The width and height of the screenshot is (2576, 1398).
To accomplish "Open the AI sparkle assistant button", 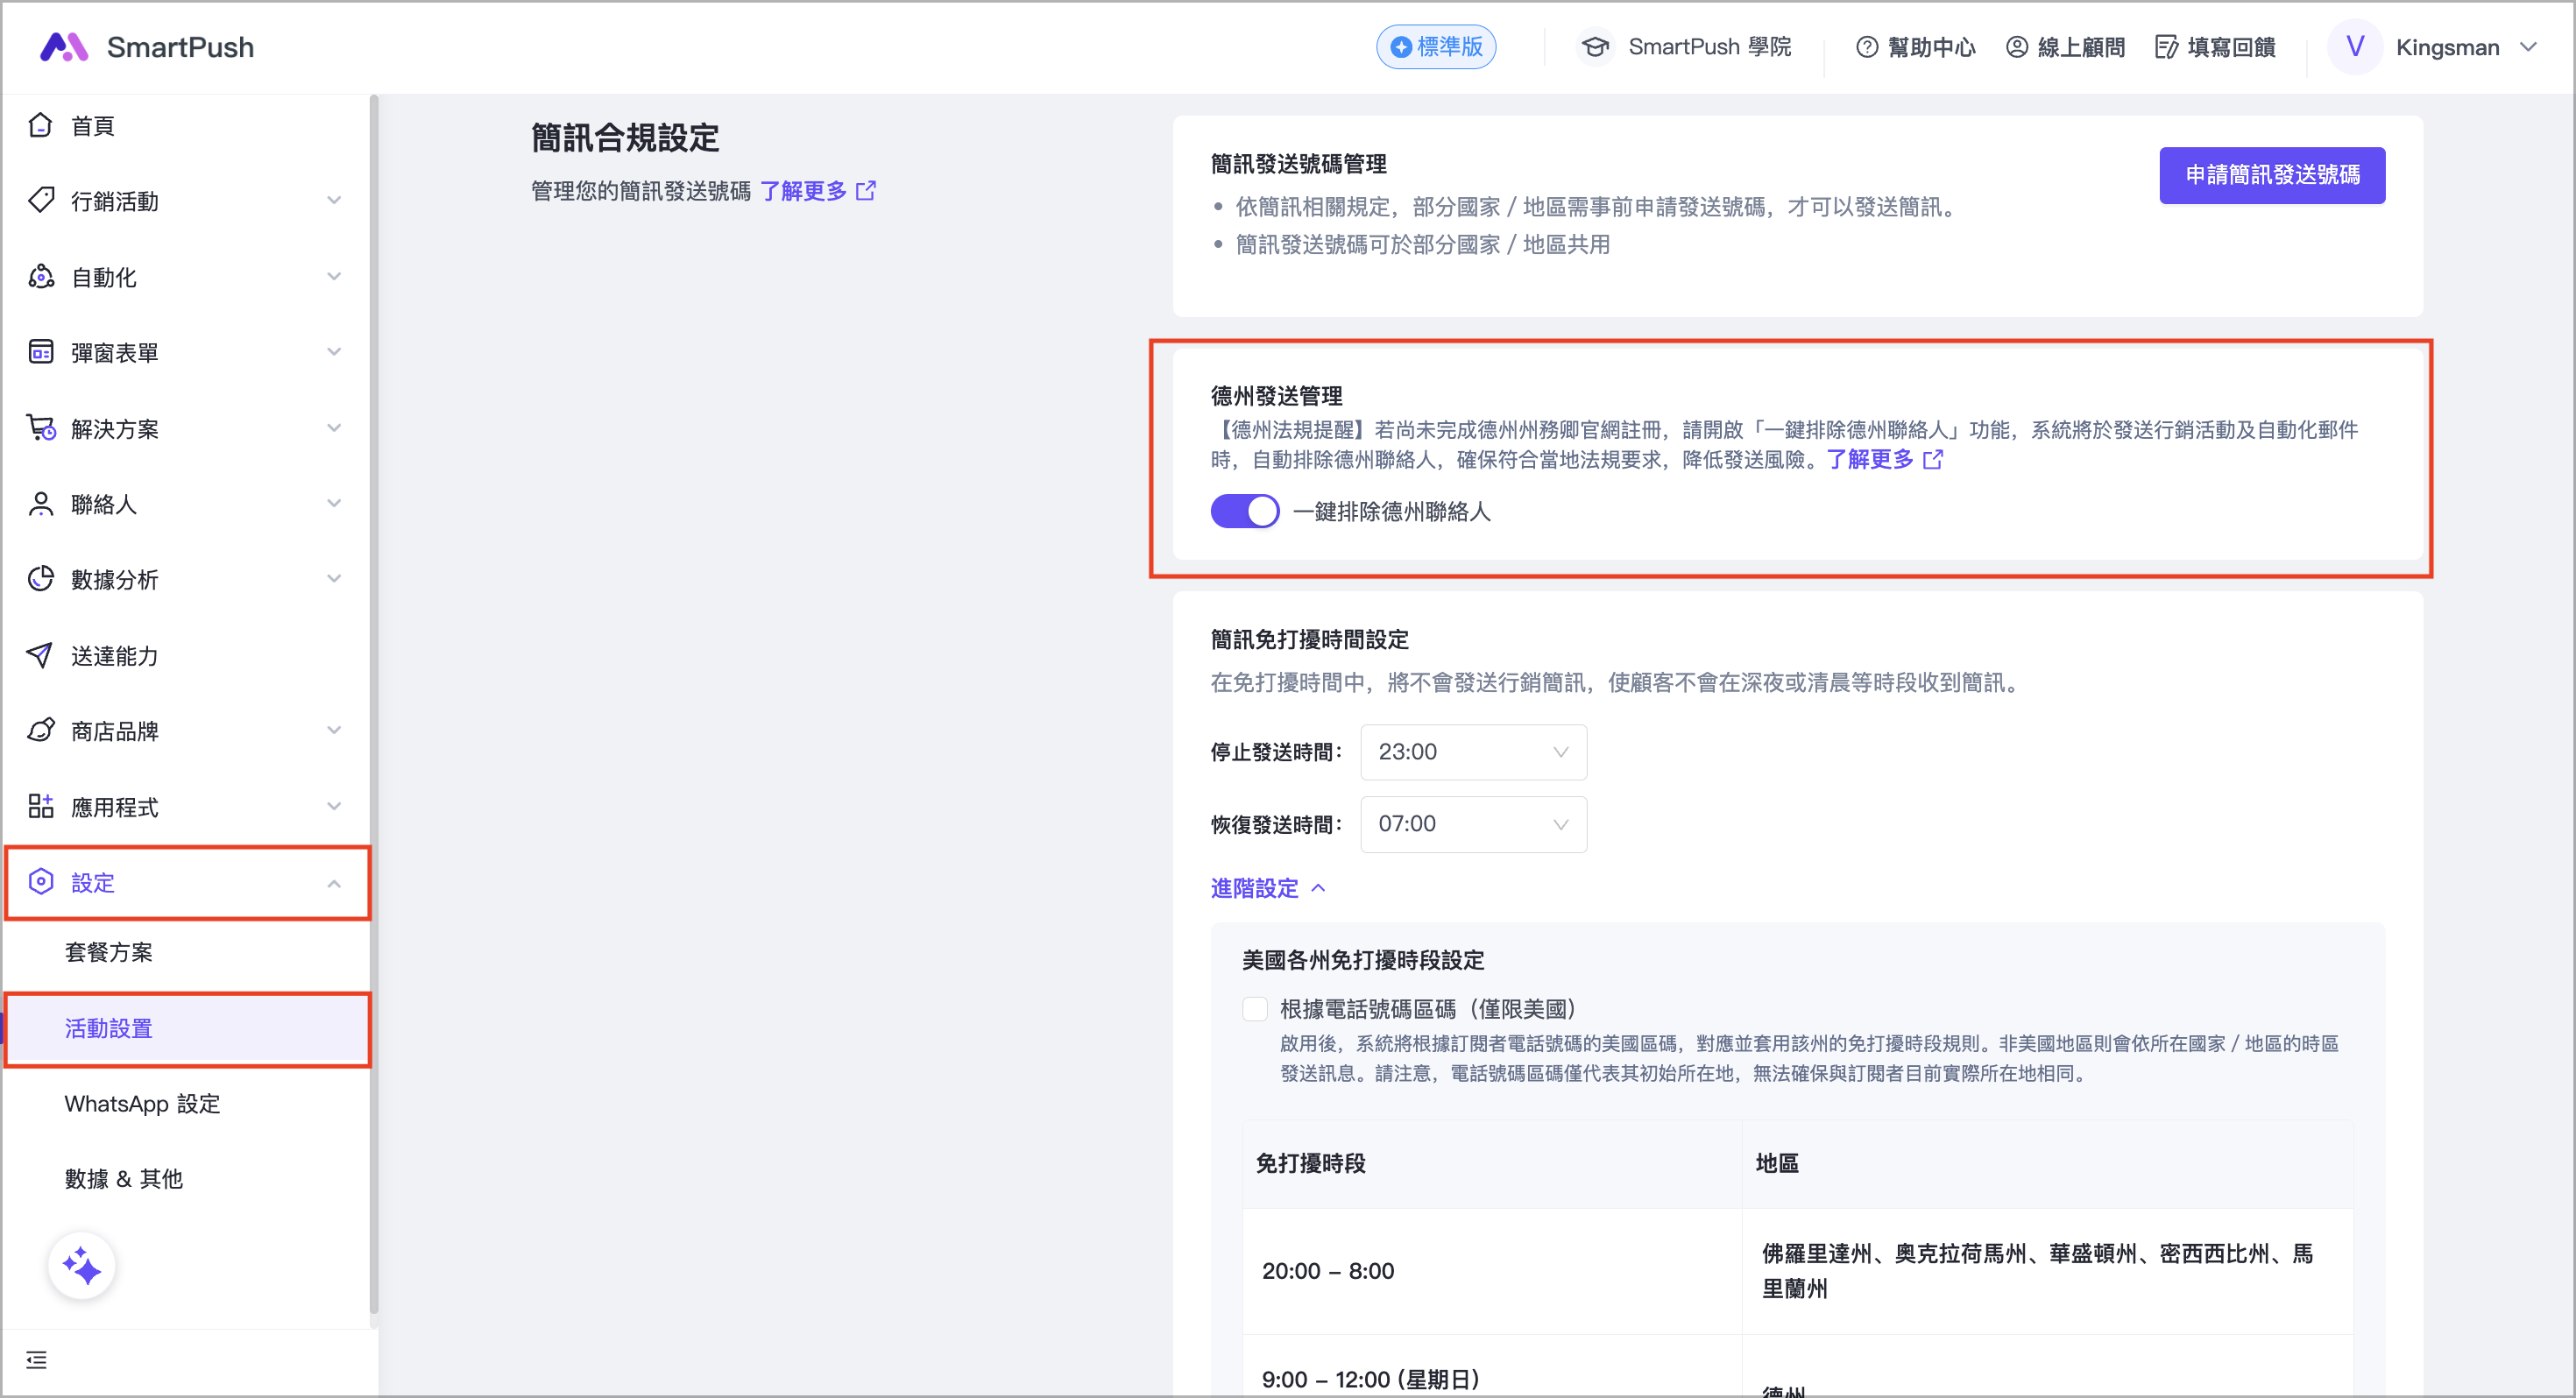I will 82,1266.
